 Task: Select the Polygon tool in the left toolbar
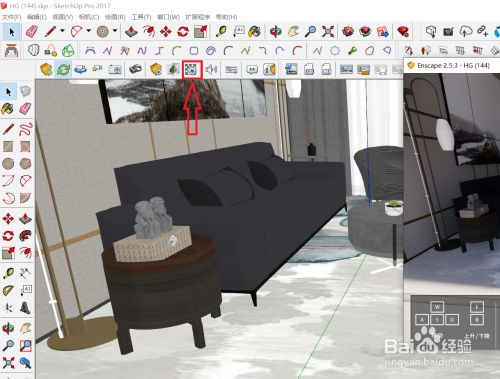[x=25, y=163]
